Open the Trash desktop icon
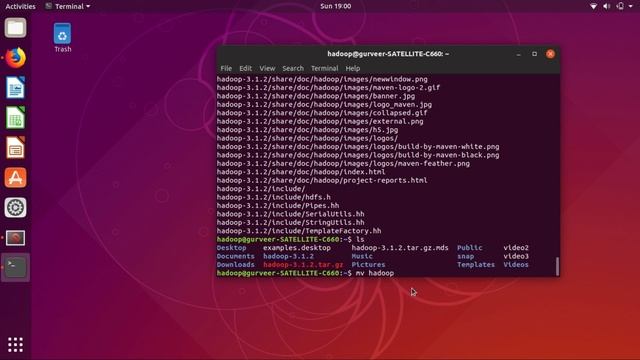The height and width of the screenshot is (360, 640). (x=62, y=38)
